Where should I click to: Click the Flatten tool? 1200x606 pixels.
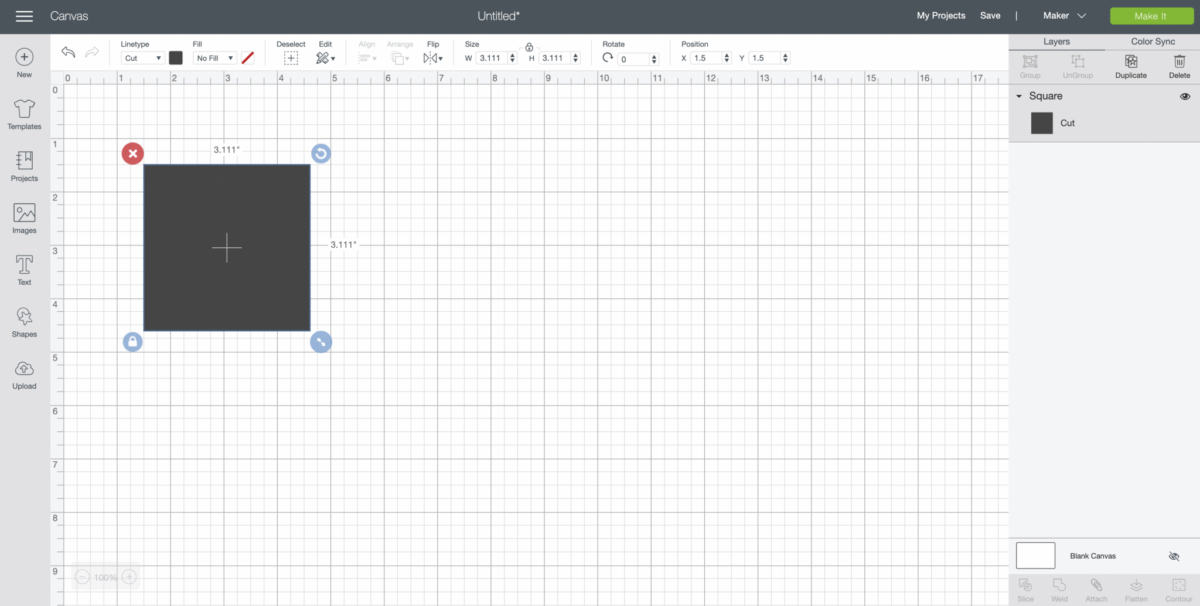pyautogui.click(x=1136, y=589)
